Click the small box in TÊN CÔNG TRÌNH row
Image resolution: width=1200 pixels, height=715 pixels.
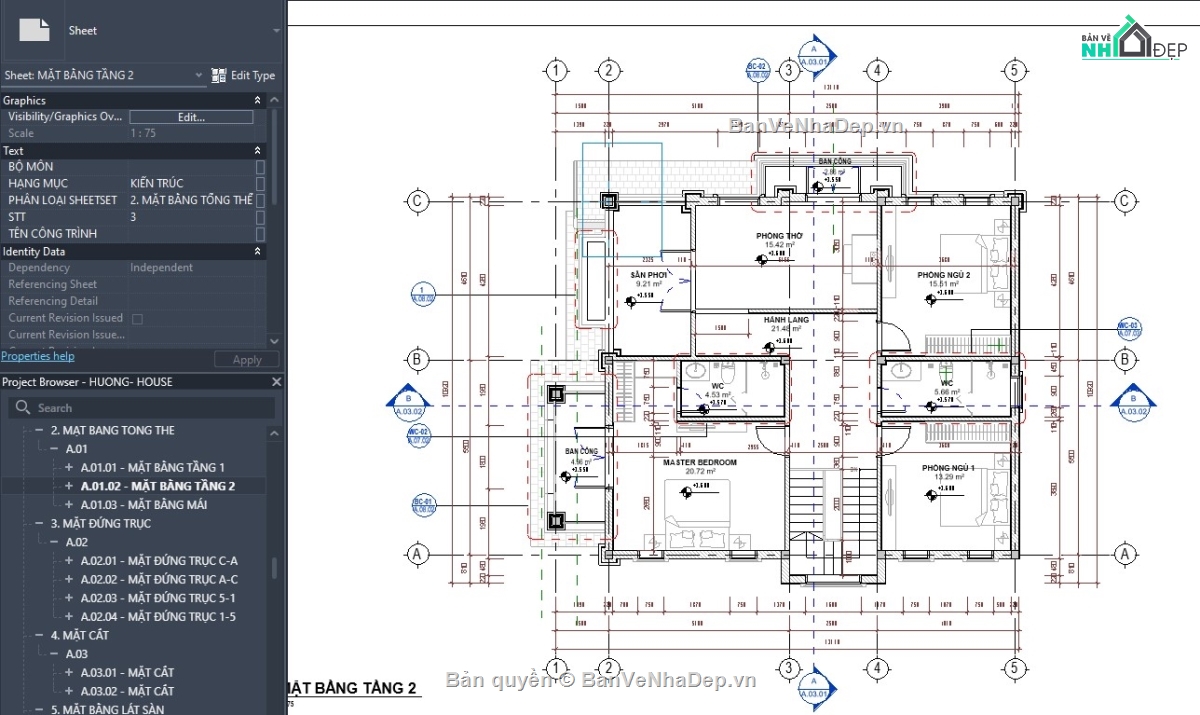click(261, 234)
